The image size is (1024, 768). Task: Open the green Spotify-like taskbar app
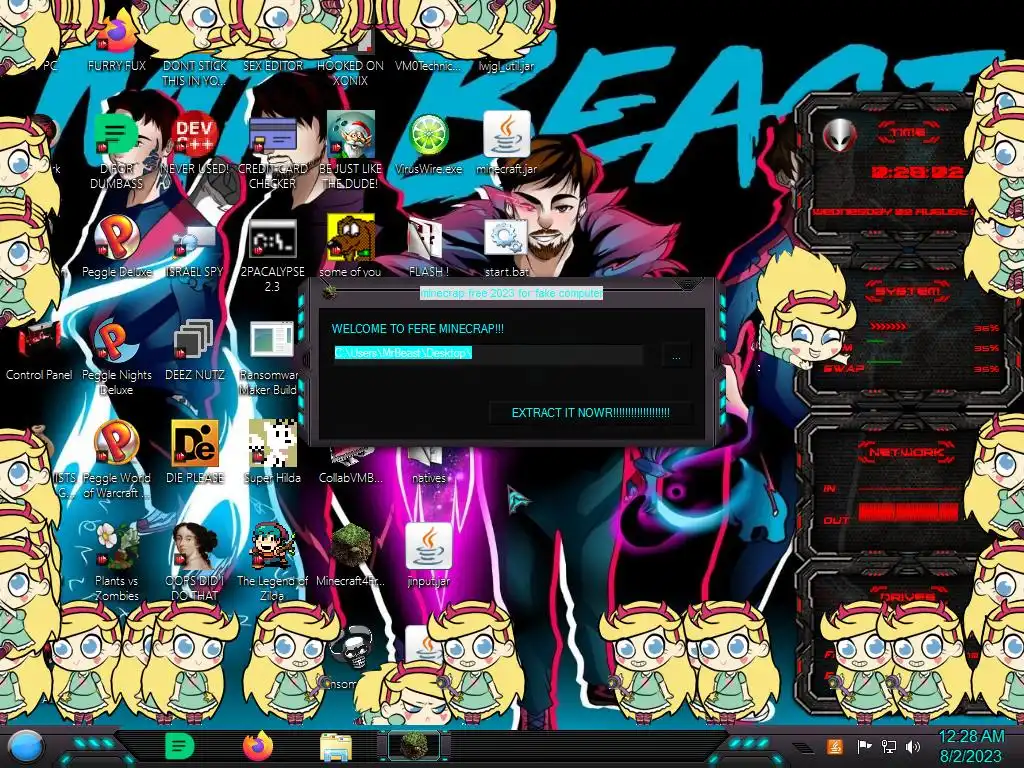(x=178, y=746)
